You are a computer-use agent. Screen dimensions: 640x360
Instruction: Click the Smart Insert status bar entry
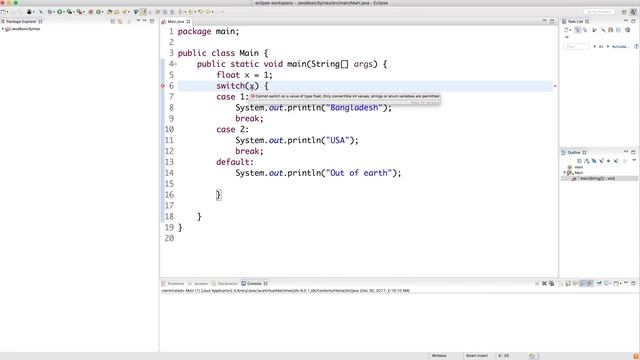[476, 356]
